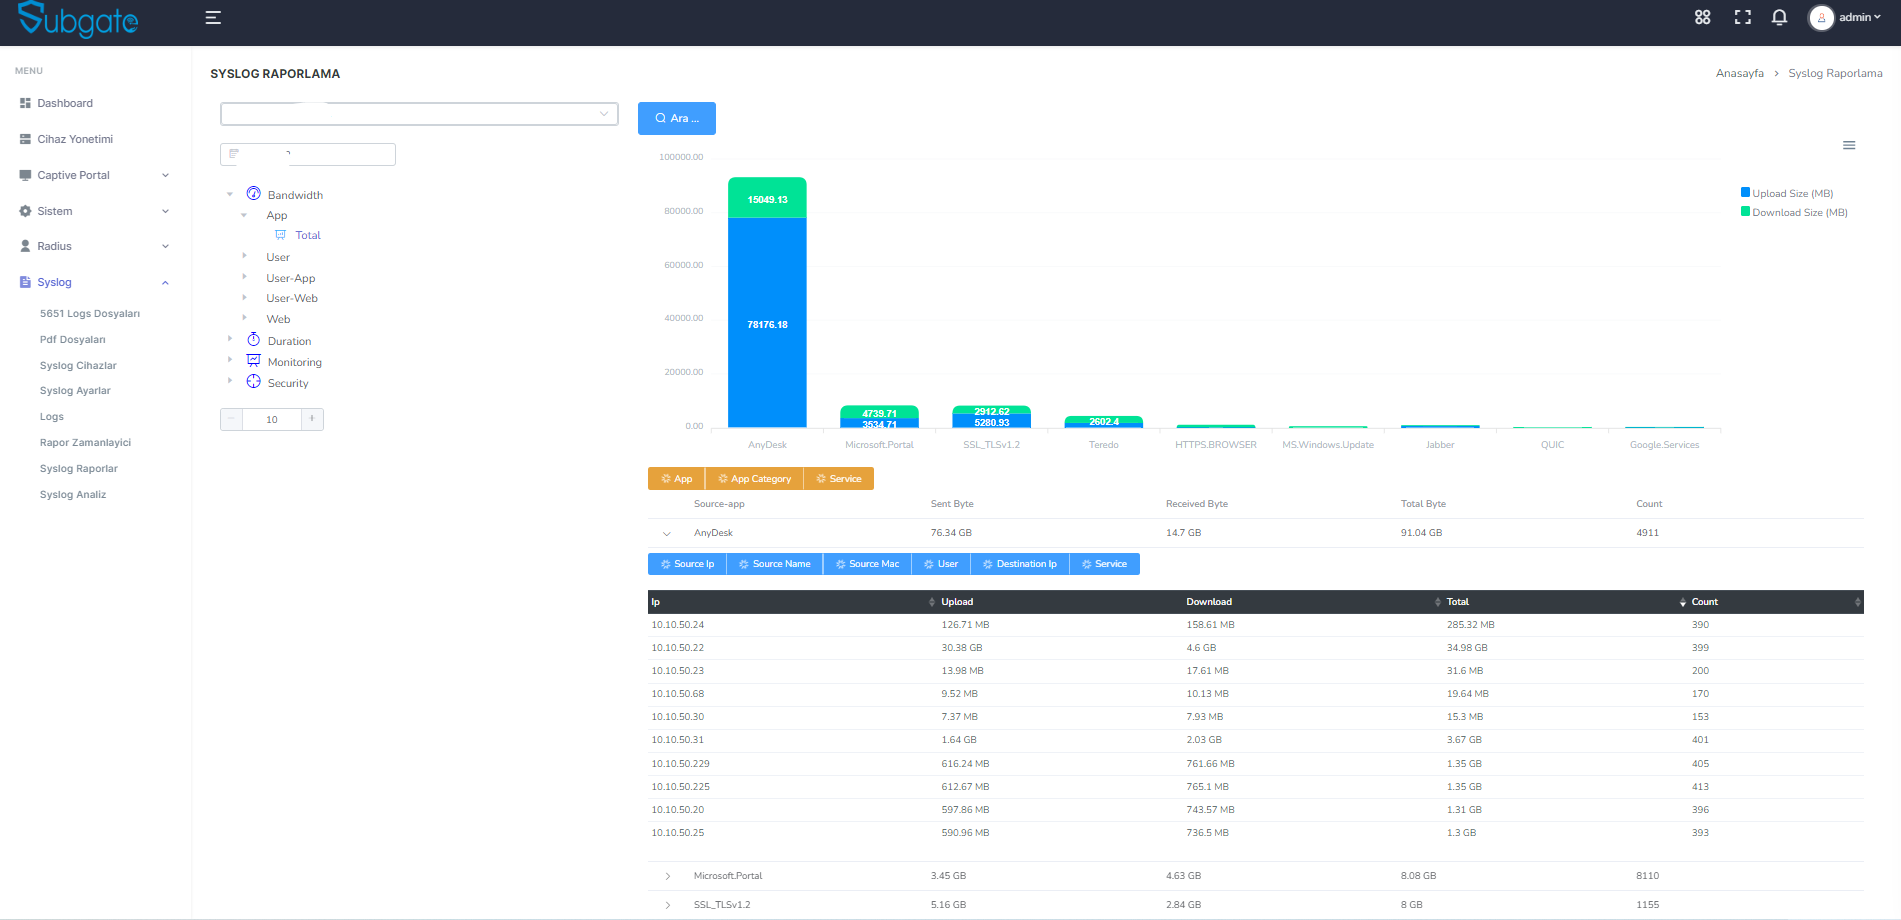
Task: Open the chart options menu icon above legend
Action: pyautogui.click(x=1849, y=145)
